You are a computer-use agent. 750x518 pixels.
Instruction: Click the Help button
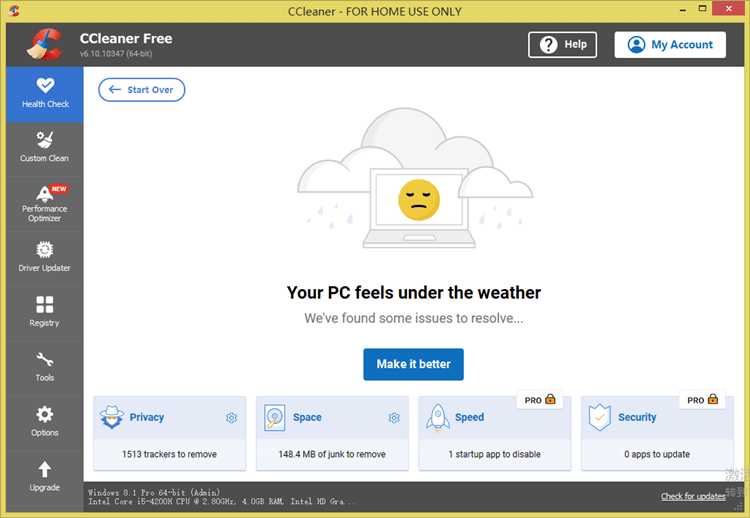[x=562, y=44]
